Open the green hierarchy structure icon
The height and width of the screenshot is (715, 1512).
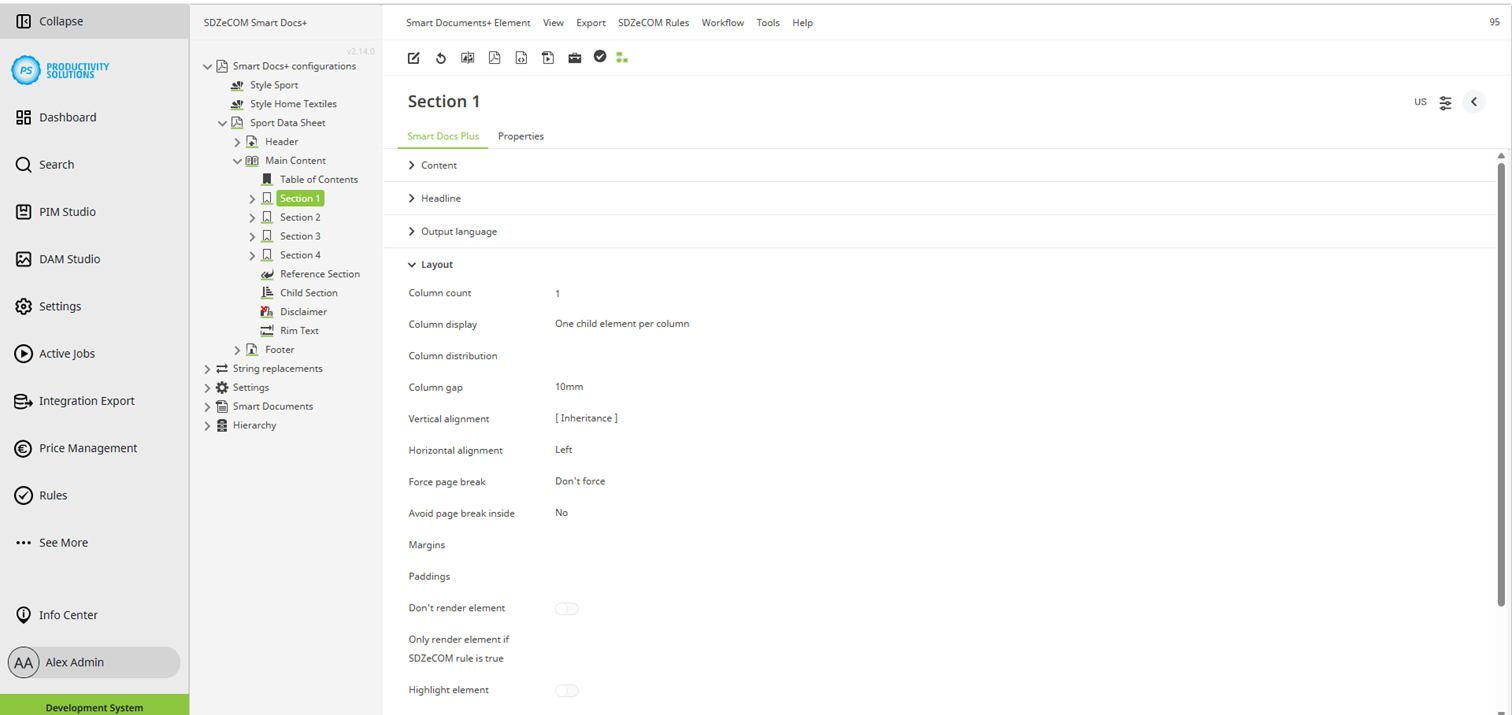click(622, 57)
